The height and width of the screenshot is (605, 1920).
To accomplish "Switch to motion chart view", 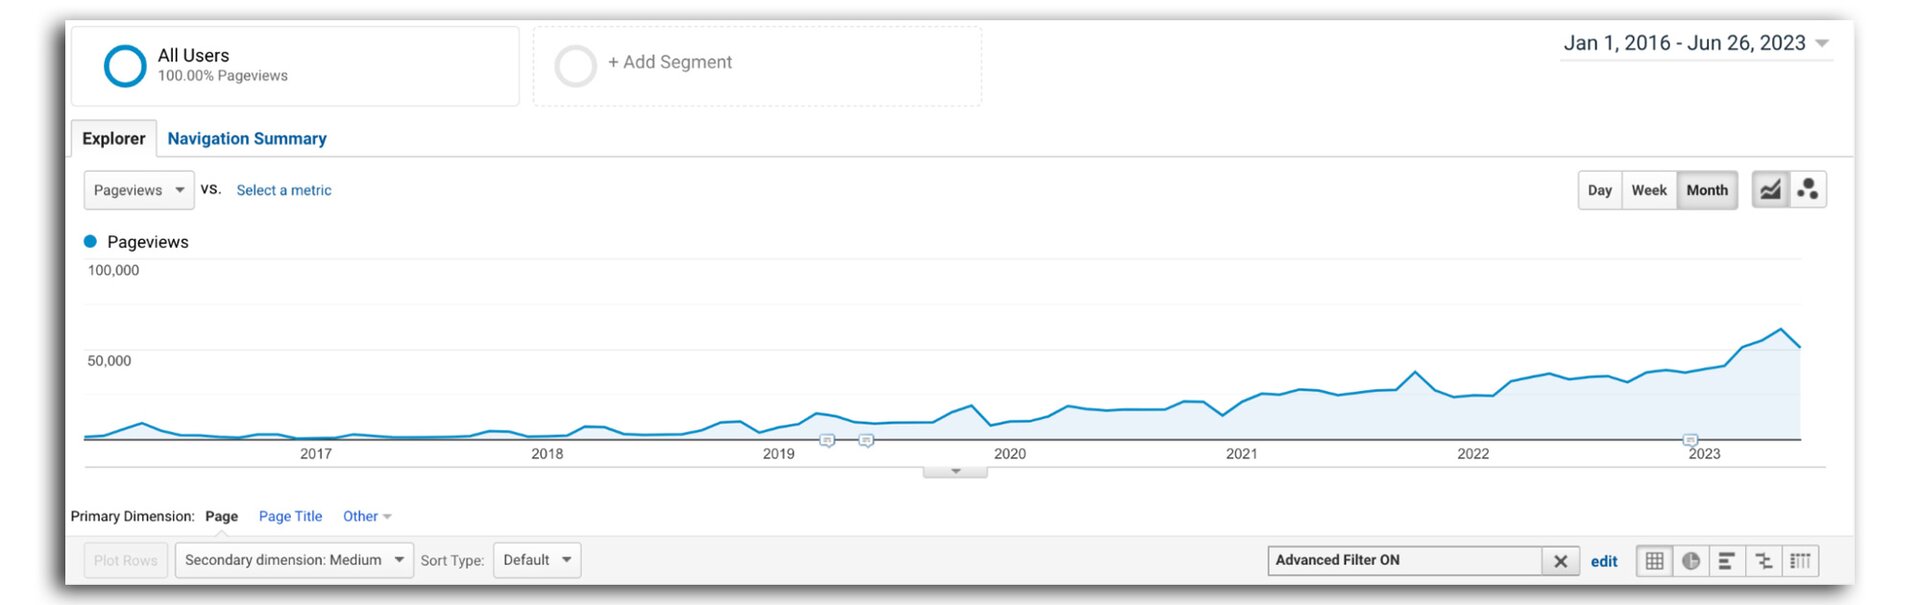I will pyautogui.click(x=1808, y=190).
